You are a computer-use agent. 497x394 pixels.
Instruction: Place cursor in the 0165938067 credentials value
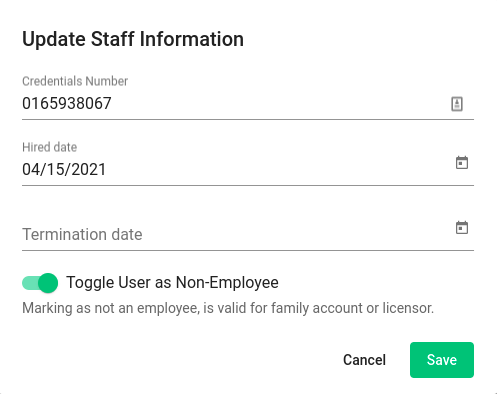click(67, 103)
